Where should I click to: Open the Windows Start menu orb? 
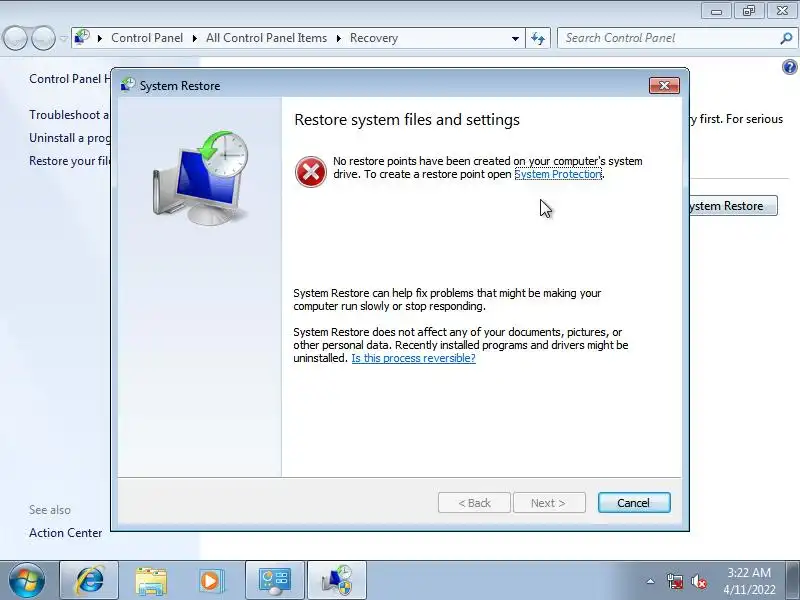pyautogui.click(x=27, y=580)
